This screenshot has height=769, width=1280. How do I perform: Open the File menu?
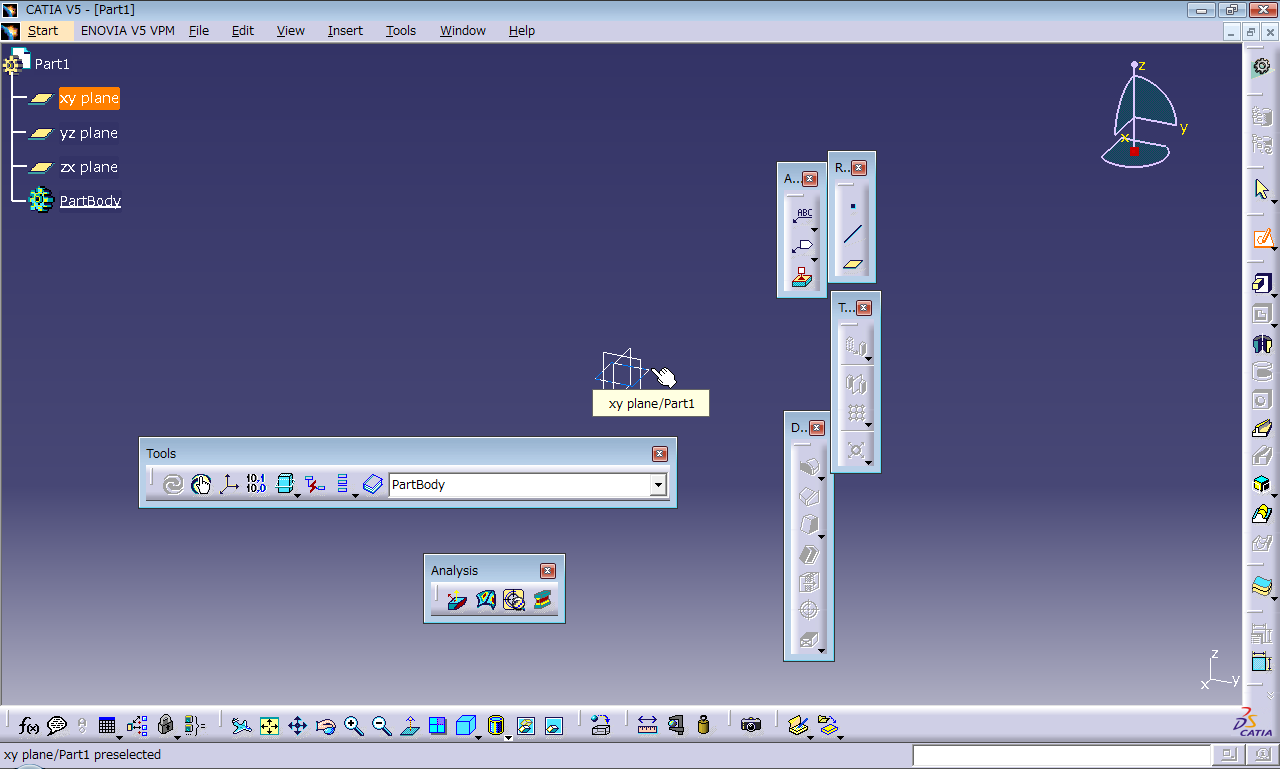click(x=199, y=31)
